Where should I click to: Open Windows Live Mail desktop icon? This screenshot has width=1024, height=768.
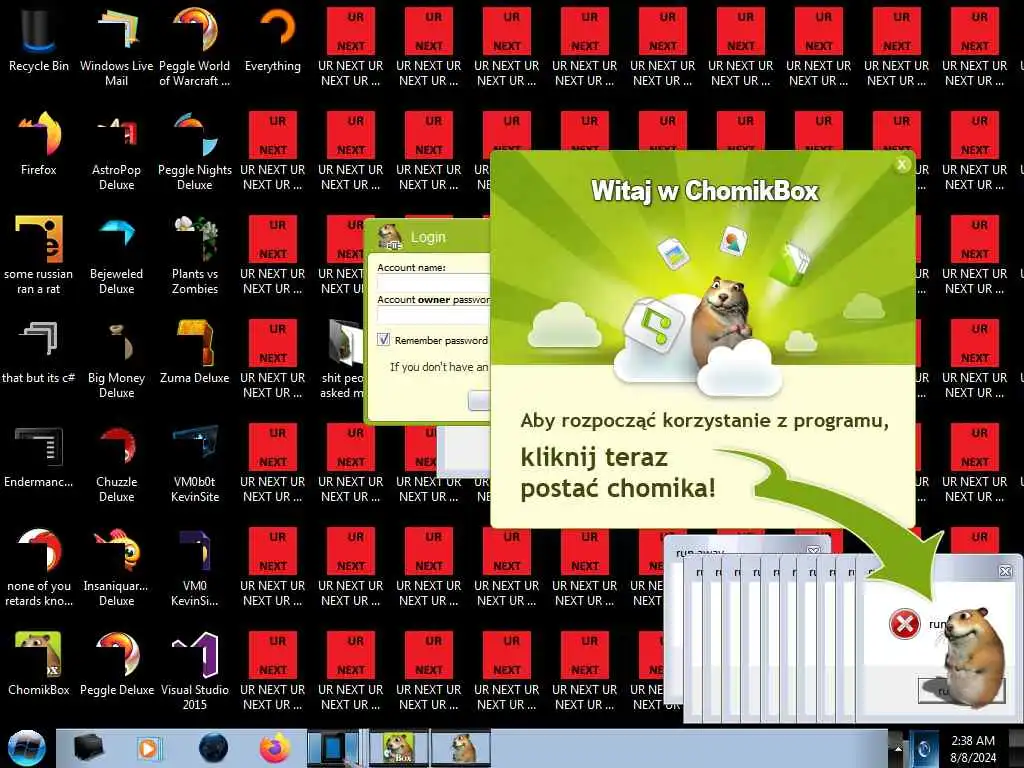116,46
